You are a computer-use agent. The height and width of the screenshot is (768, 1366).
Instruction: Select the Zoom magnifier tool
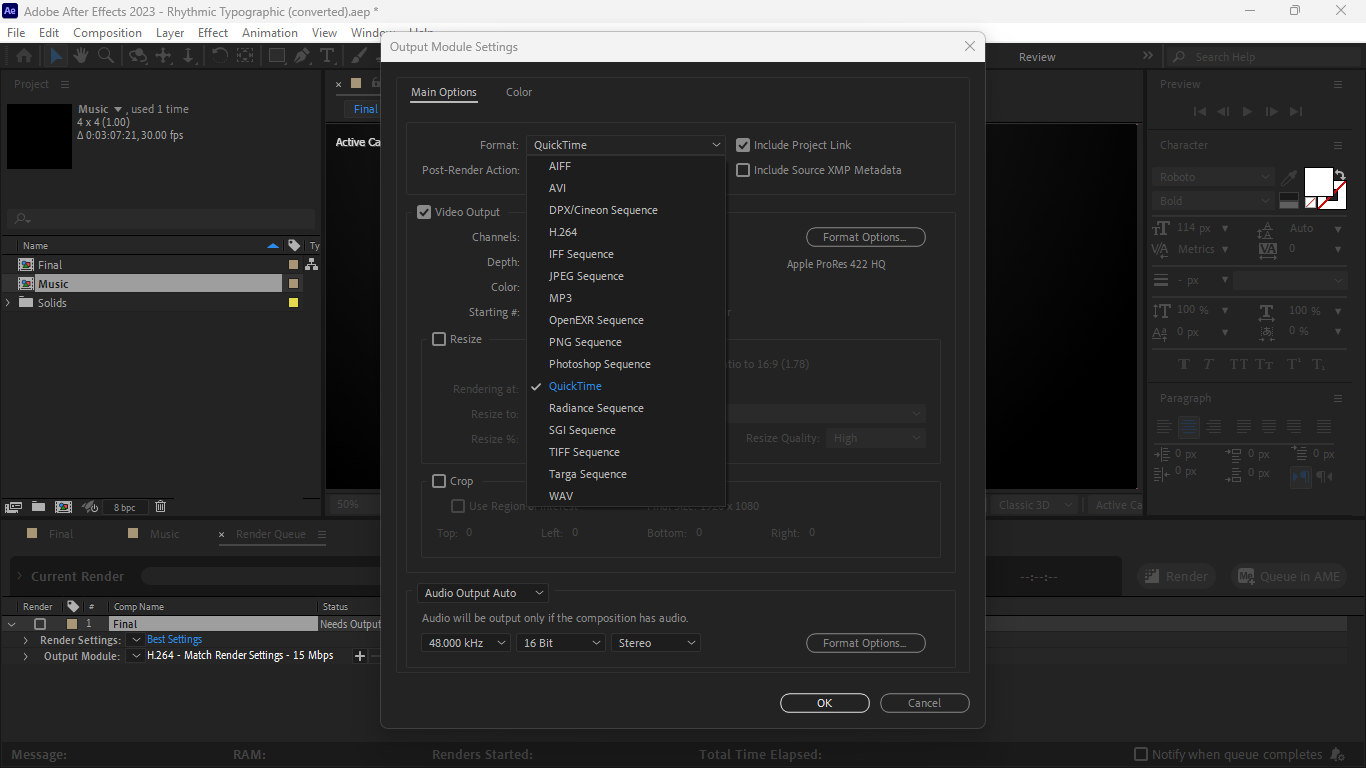pyautogui.click(x=106, y=56)
